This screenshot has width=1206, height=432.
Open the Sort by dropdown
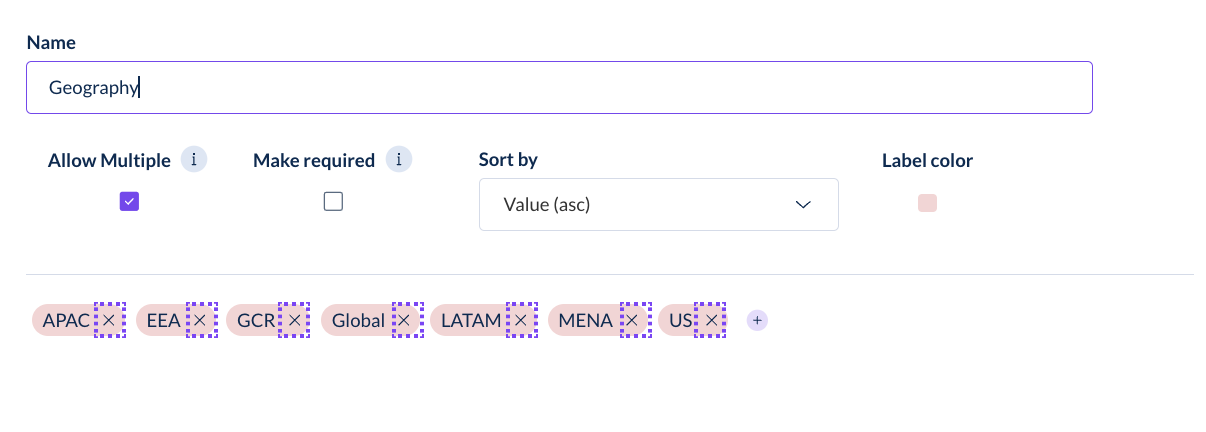[x=659, y=205]
